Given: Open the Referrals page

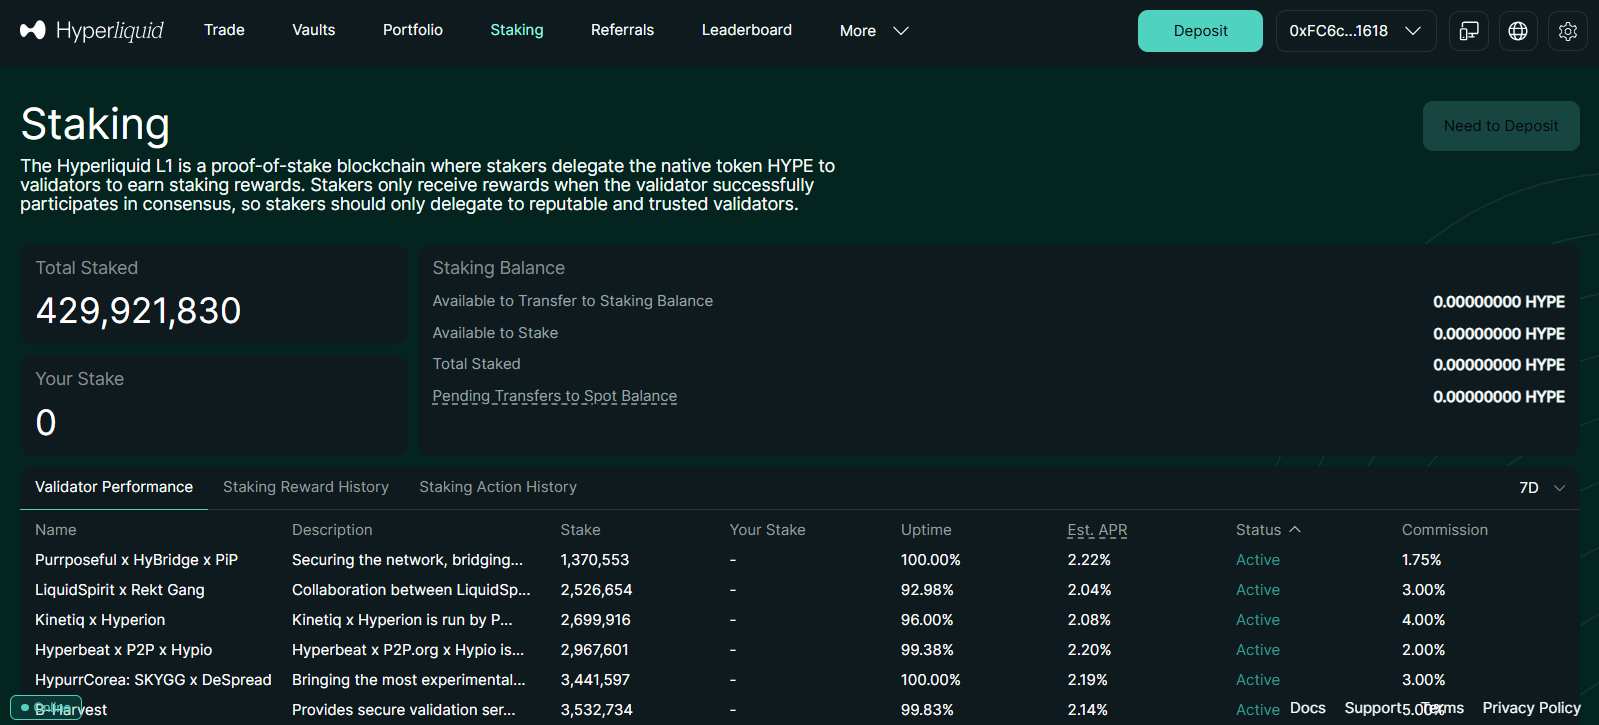Looking at the screenshot, I should [x=622, y=30].
